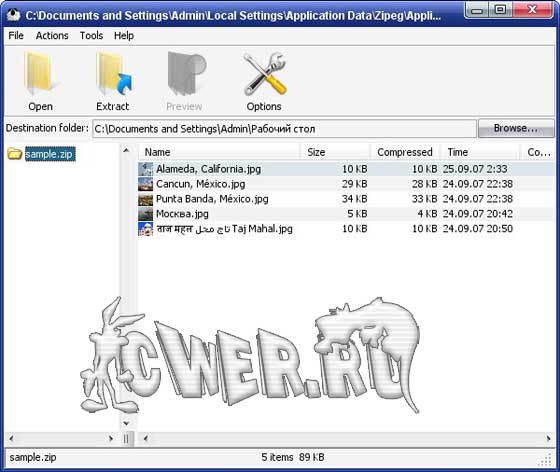Click the Extract toolbar icon

pyautogui.click(x=114, y=74)
